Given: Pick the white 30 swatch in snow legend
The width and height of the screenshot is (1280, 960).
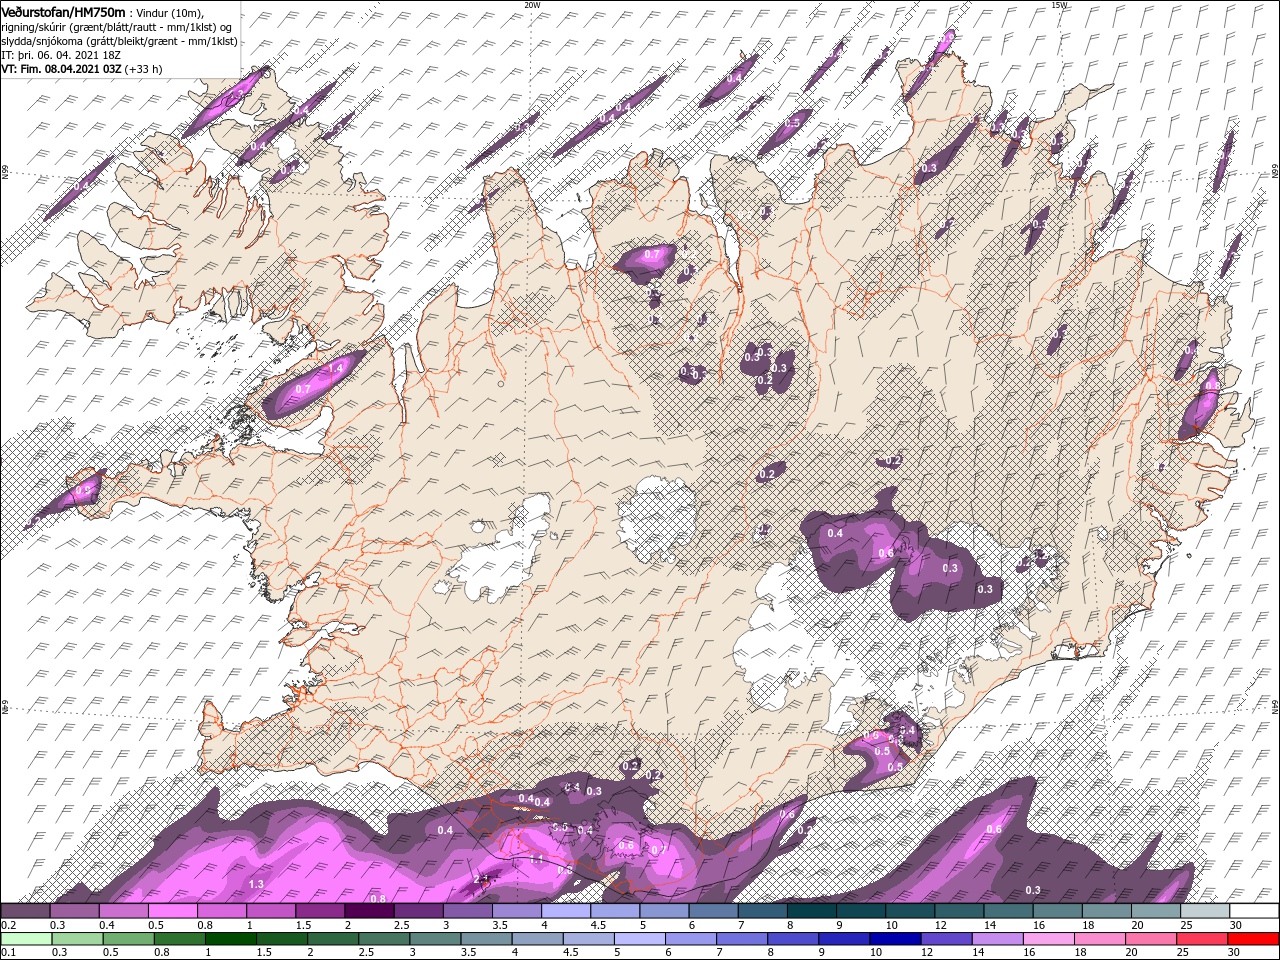Looking at the screenshot, I should [x=1255, y=911].
